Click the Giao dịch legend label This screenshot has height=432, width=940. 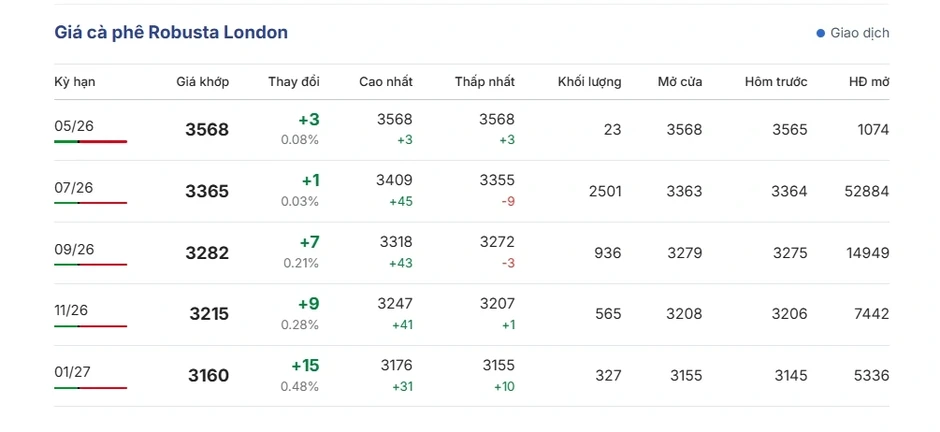click(x=860, y=34)
